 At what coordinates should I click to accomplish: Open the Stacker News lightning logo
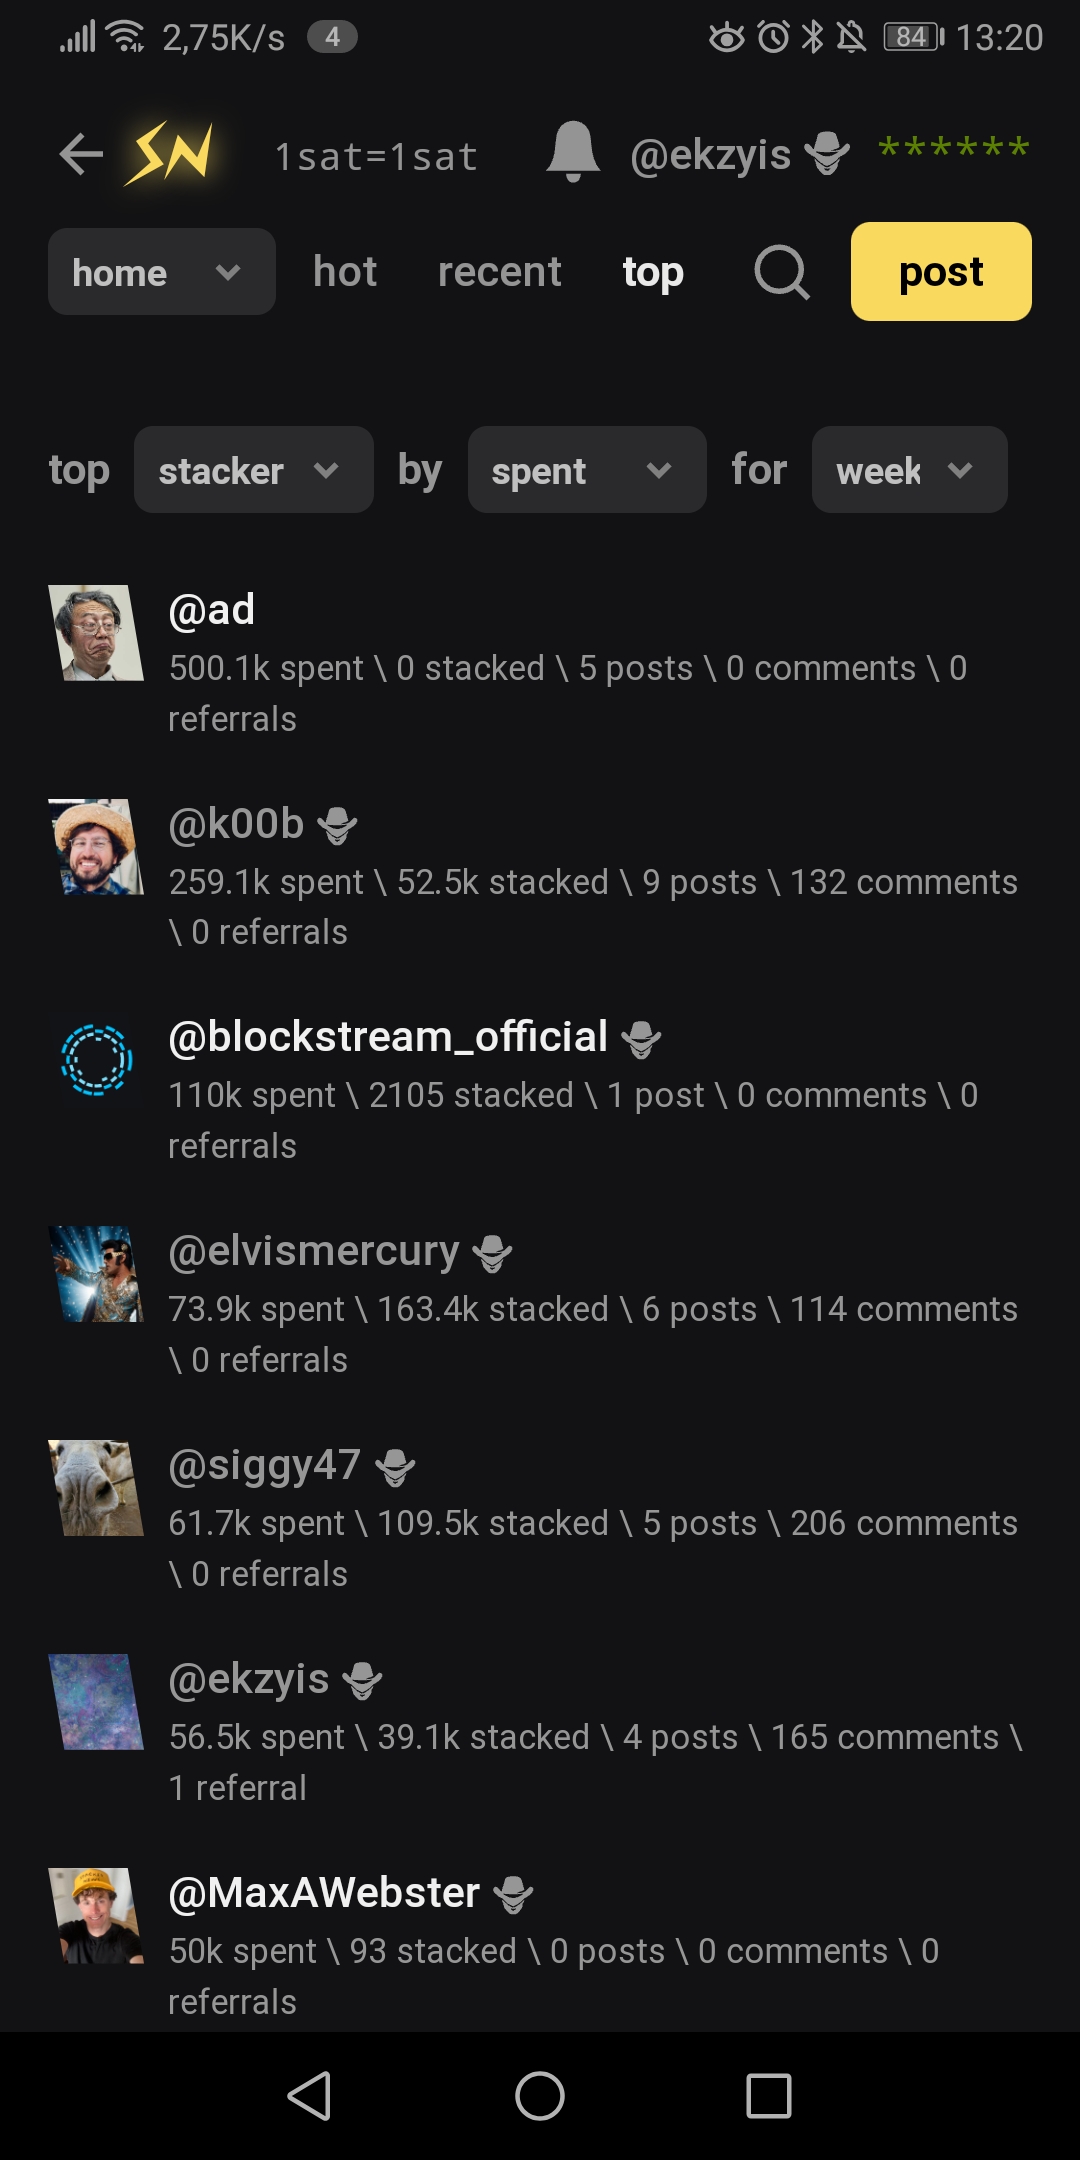(170, 154)
